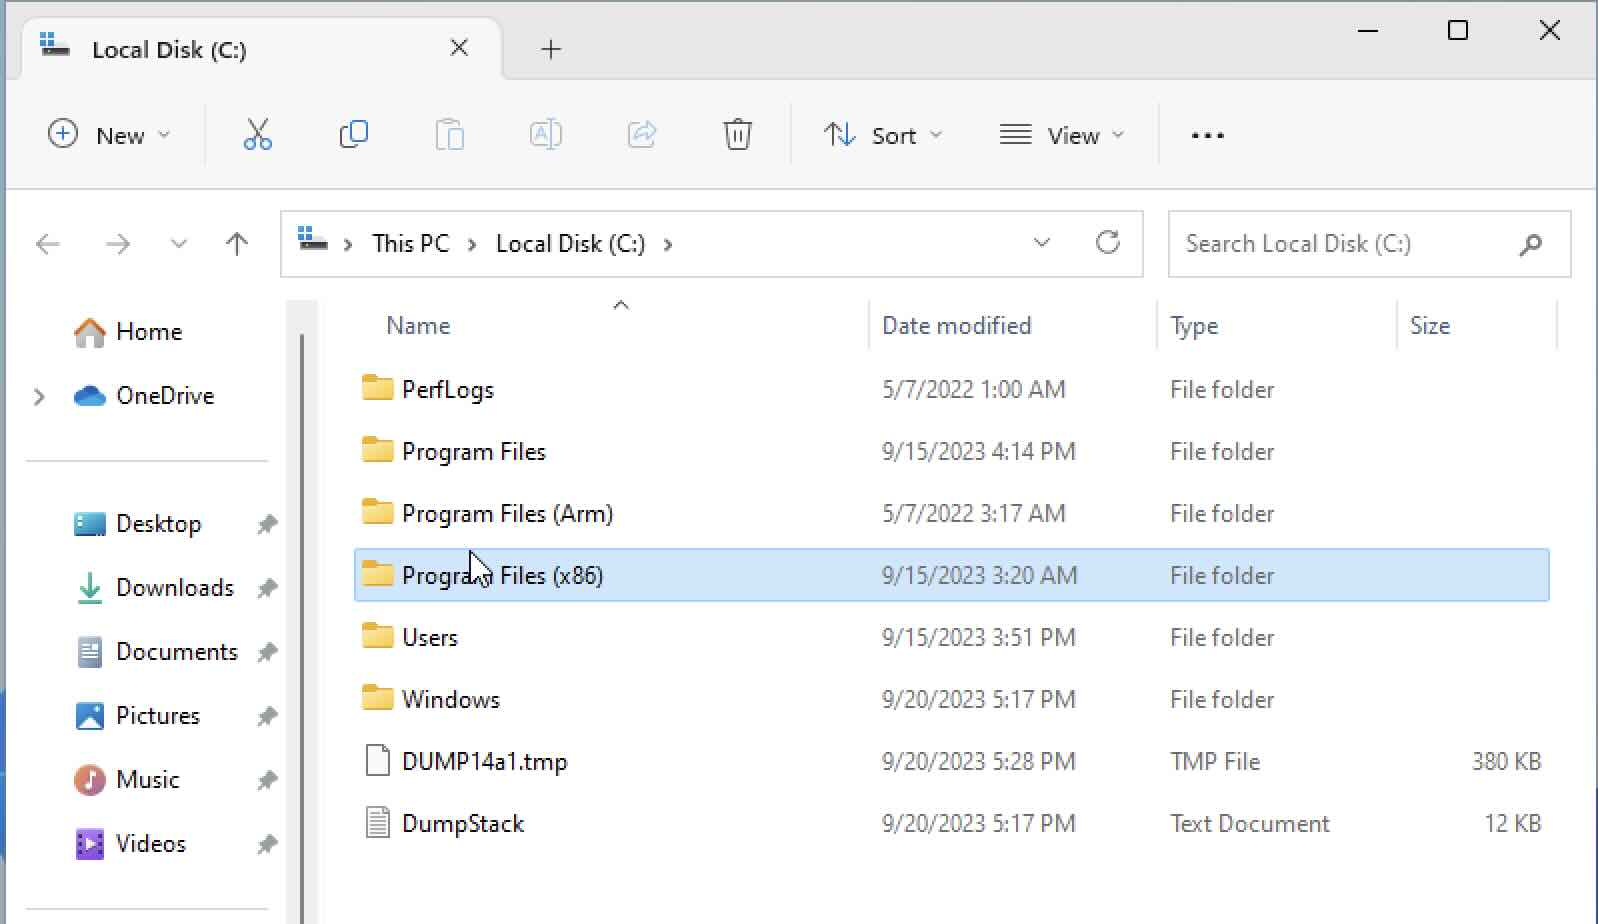Screen dimensions: 1598x924
Task: Click the Users folder icon
Action: coord(377,636)
